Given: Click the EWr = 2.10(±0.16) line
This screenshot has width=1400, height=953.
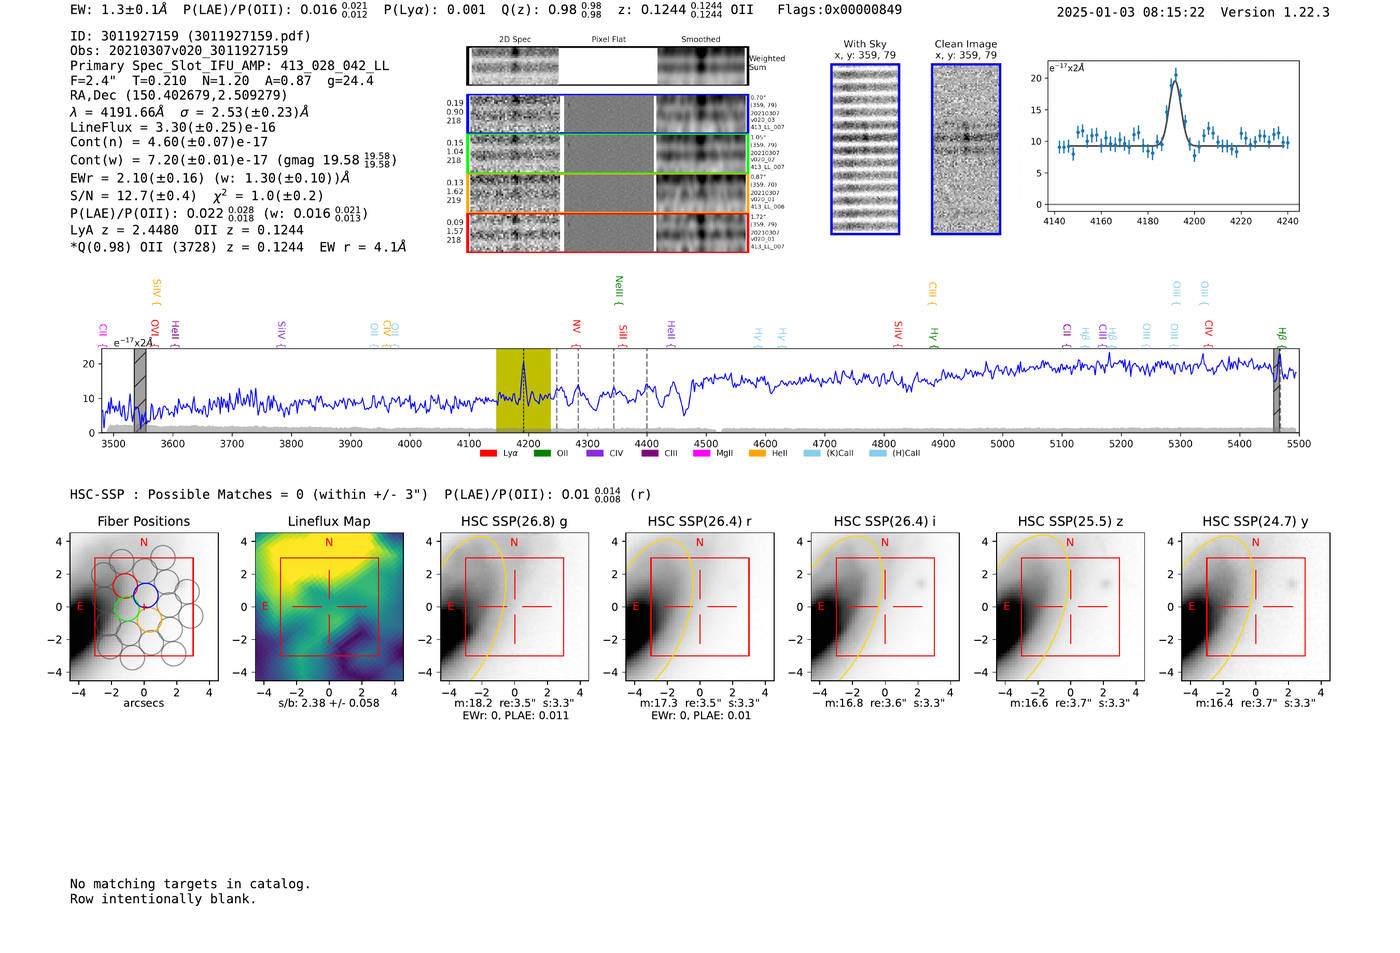Looking at the screenshot, I should (x=210, y=178).
